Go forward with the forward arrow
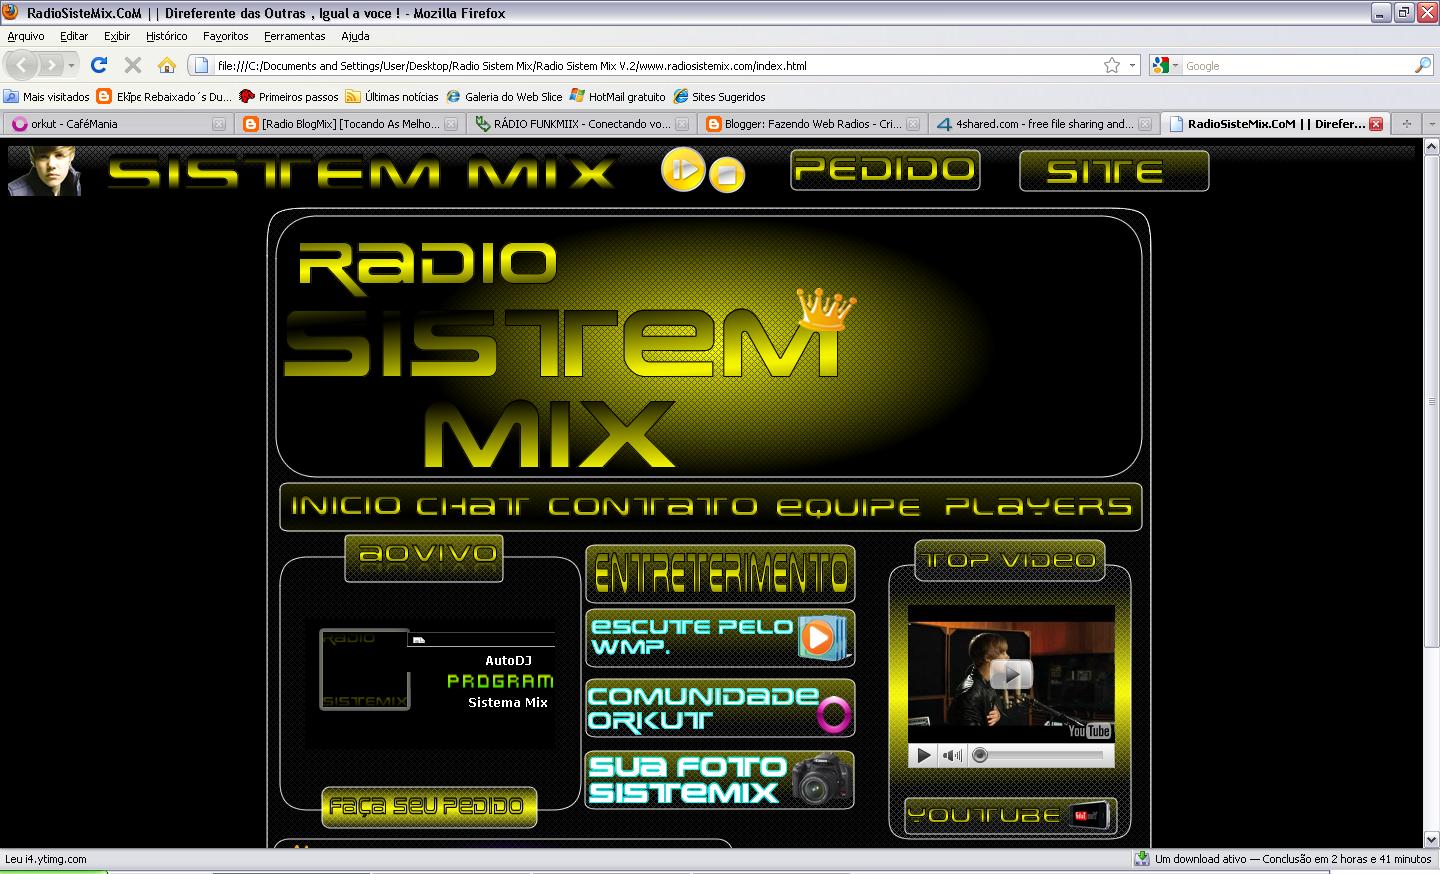This screenshot has width=1440, height=874. coord(50,65)
